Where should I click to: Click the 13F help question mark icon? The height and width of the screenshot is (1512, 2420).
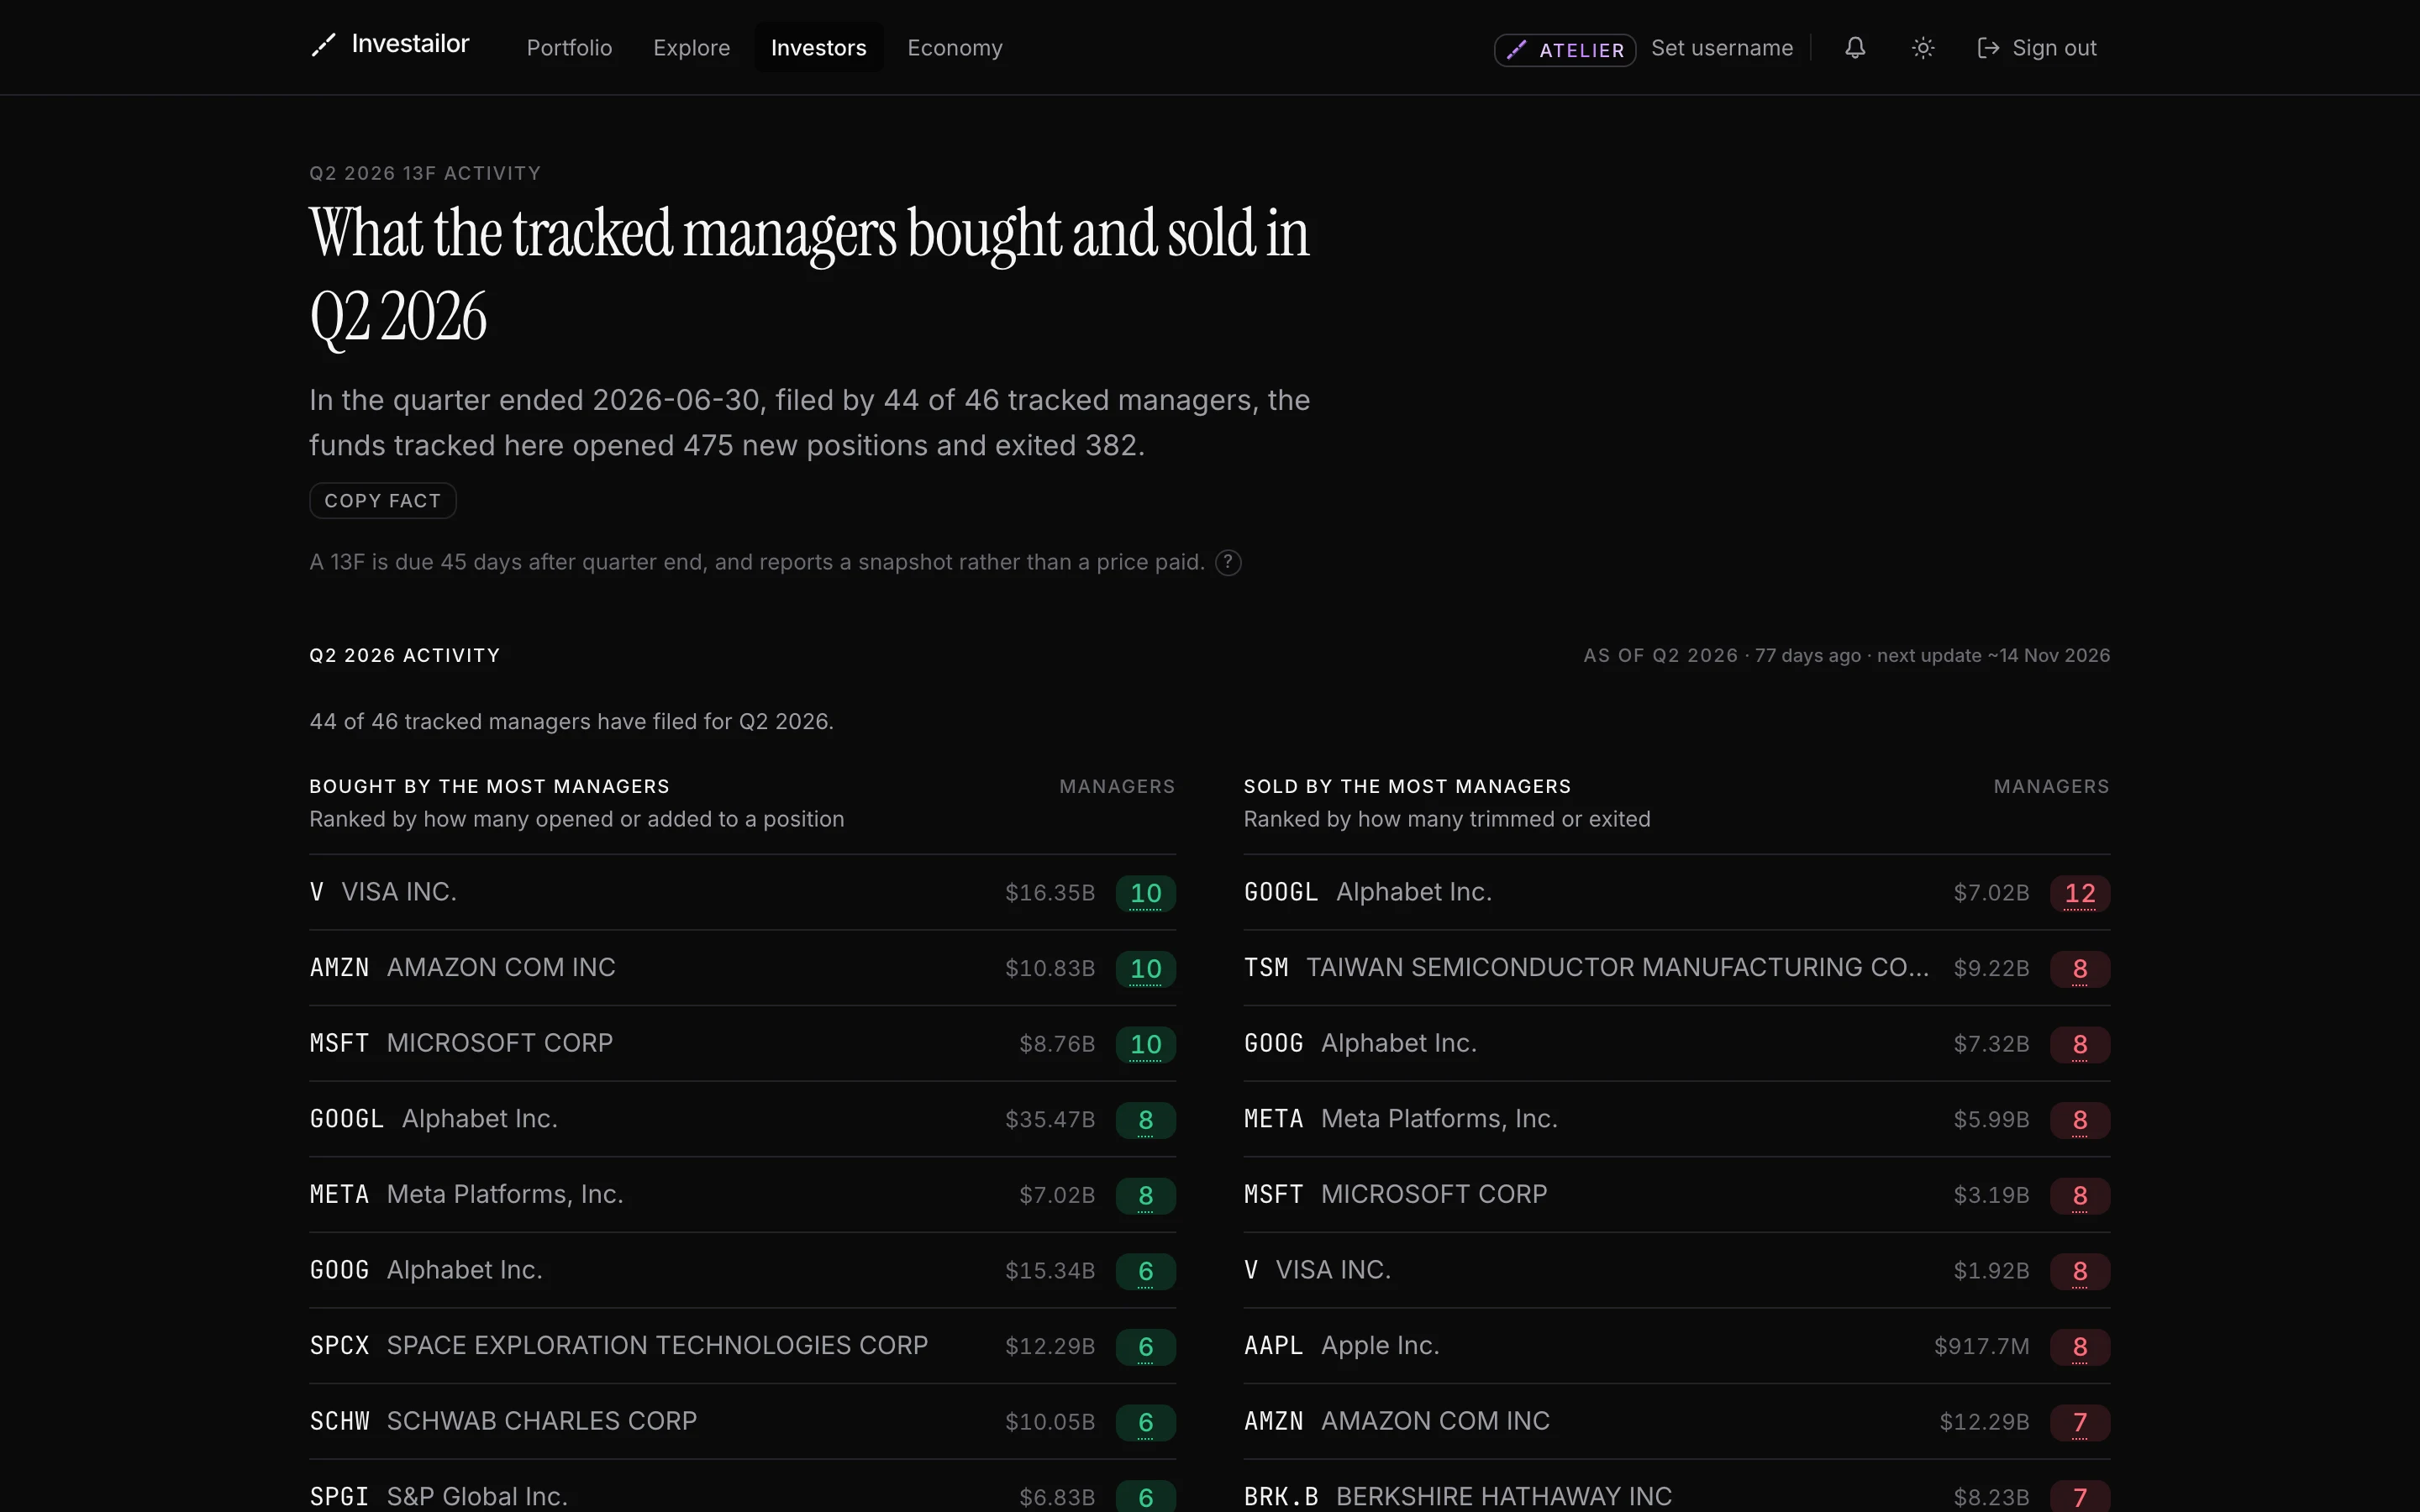click(x=1228, y=563)
